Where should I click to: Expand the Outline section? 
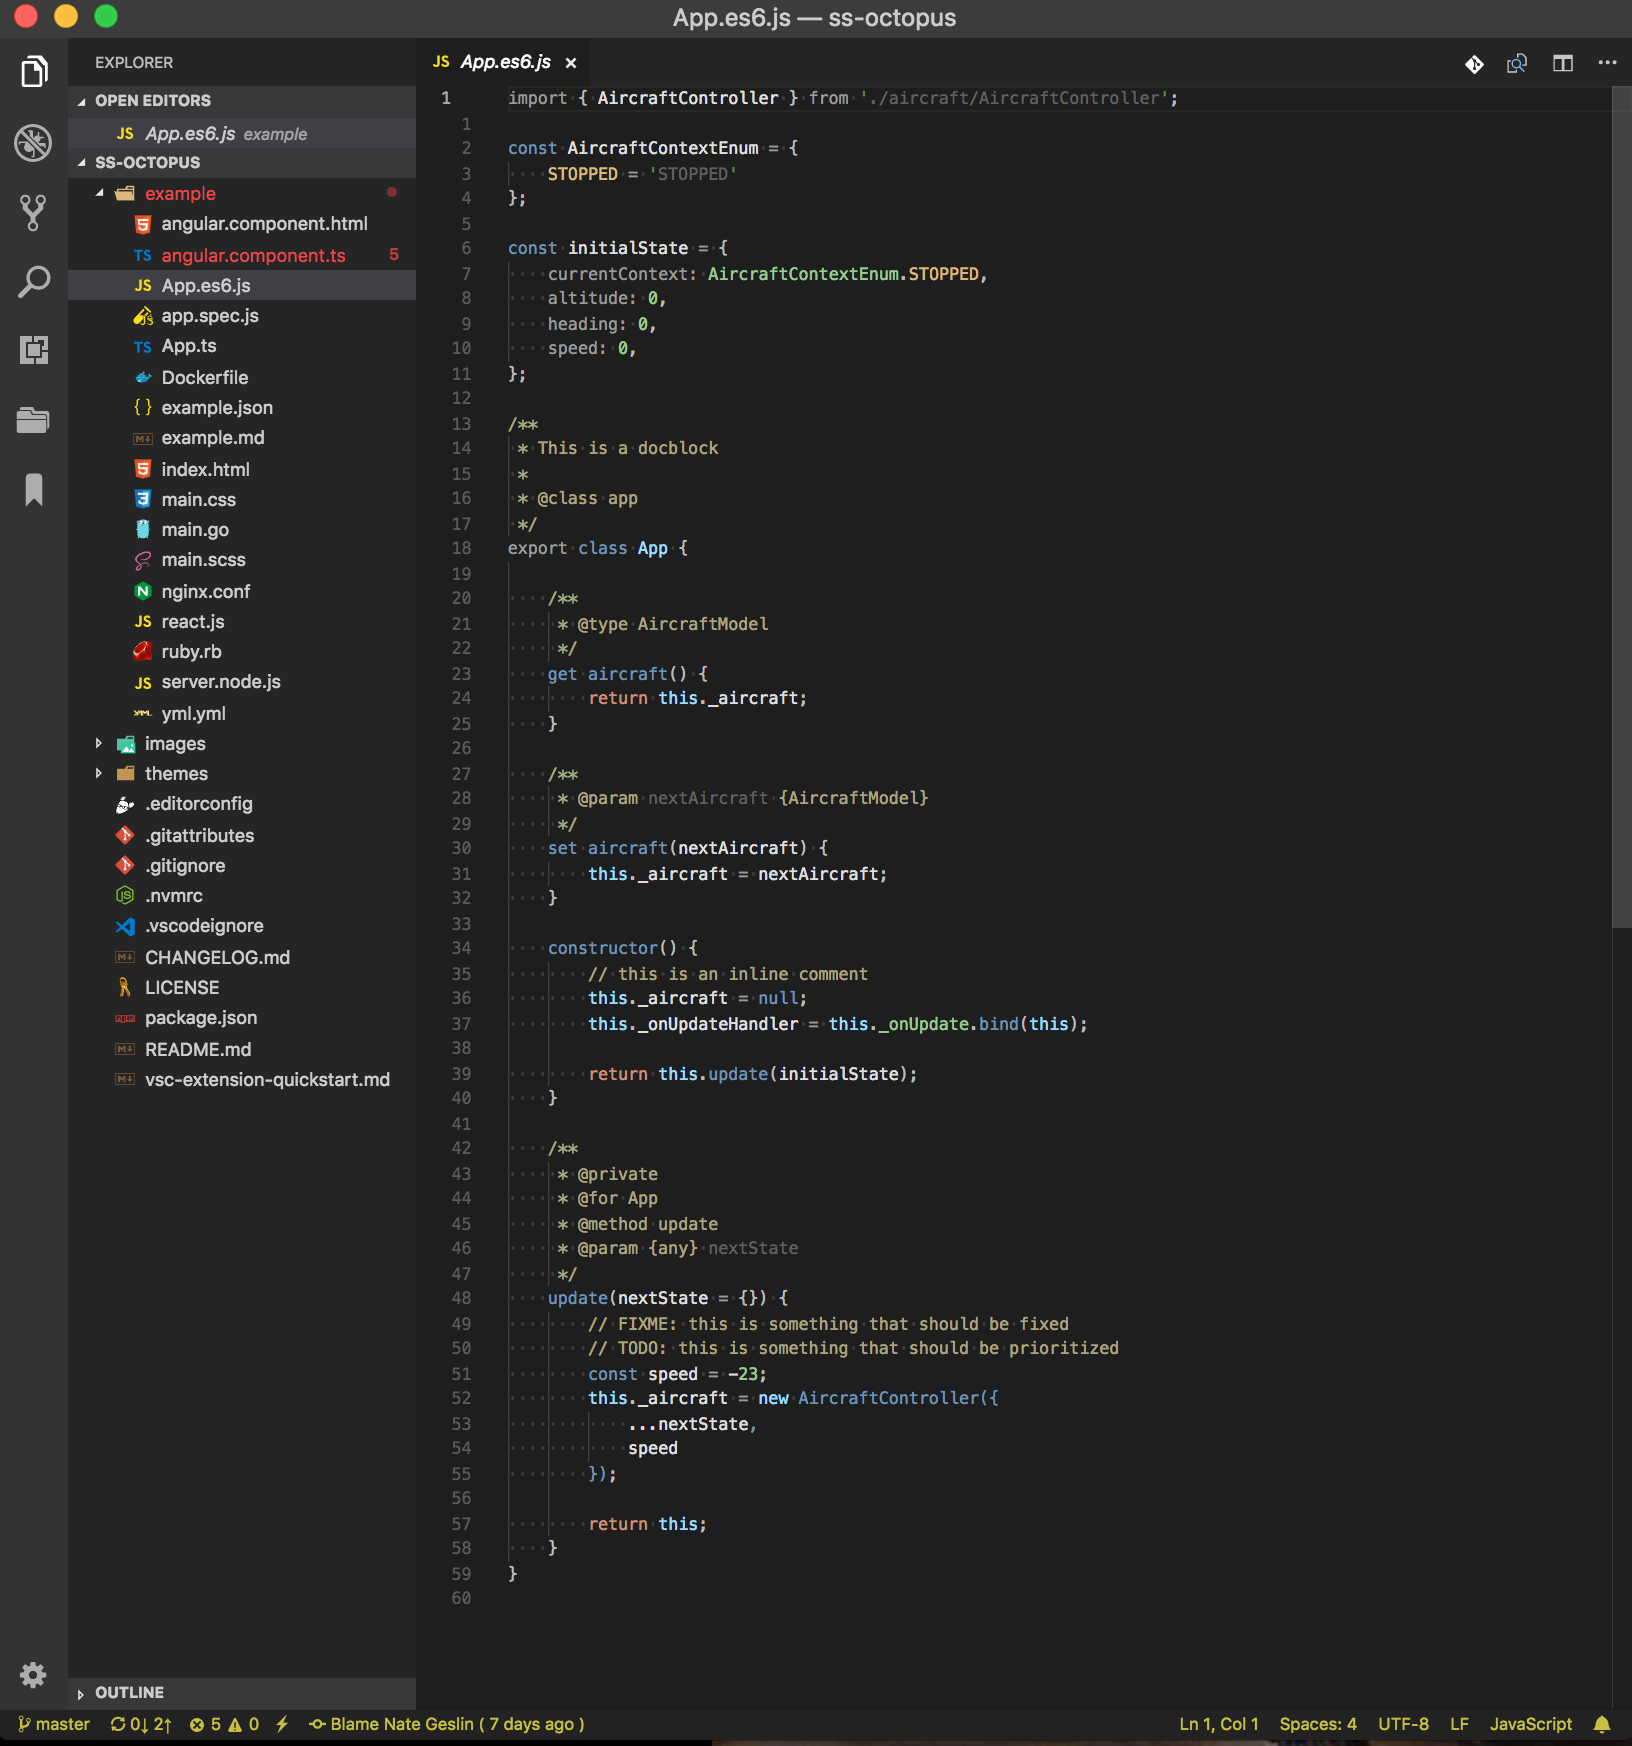[x=242, y=1693]
